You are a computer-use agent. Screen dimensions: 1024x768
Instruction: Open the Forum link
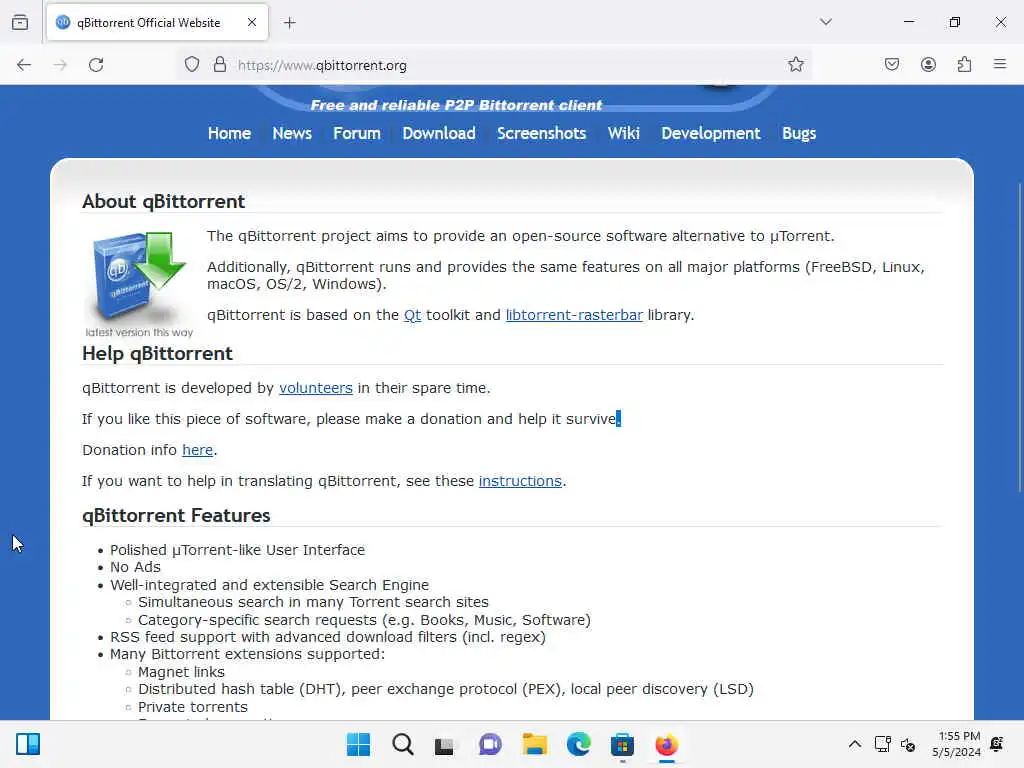pyautogui.click(x=357, y=133)
